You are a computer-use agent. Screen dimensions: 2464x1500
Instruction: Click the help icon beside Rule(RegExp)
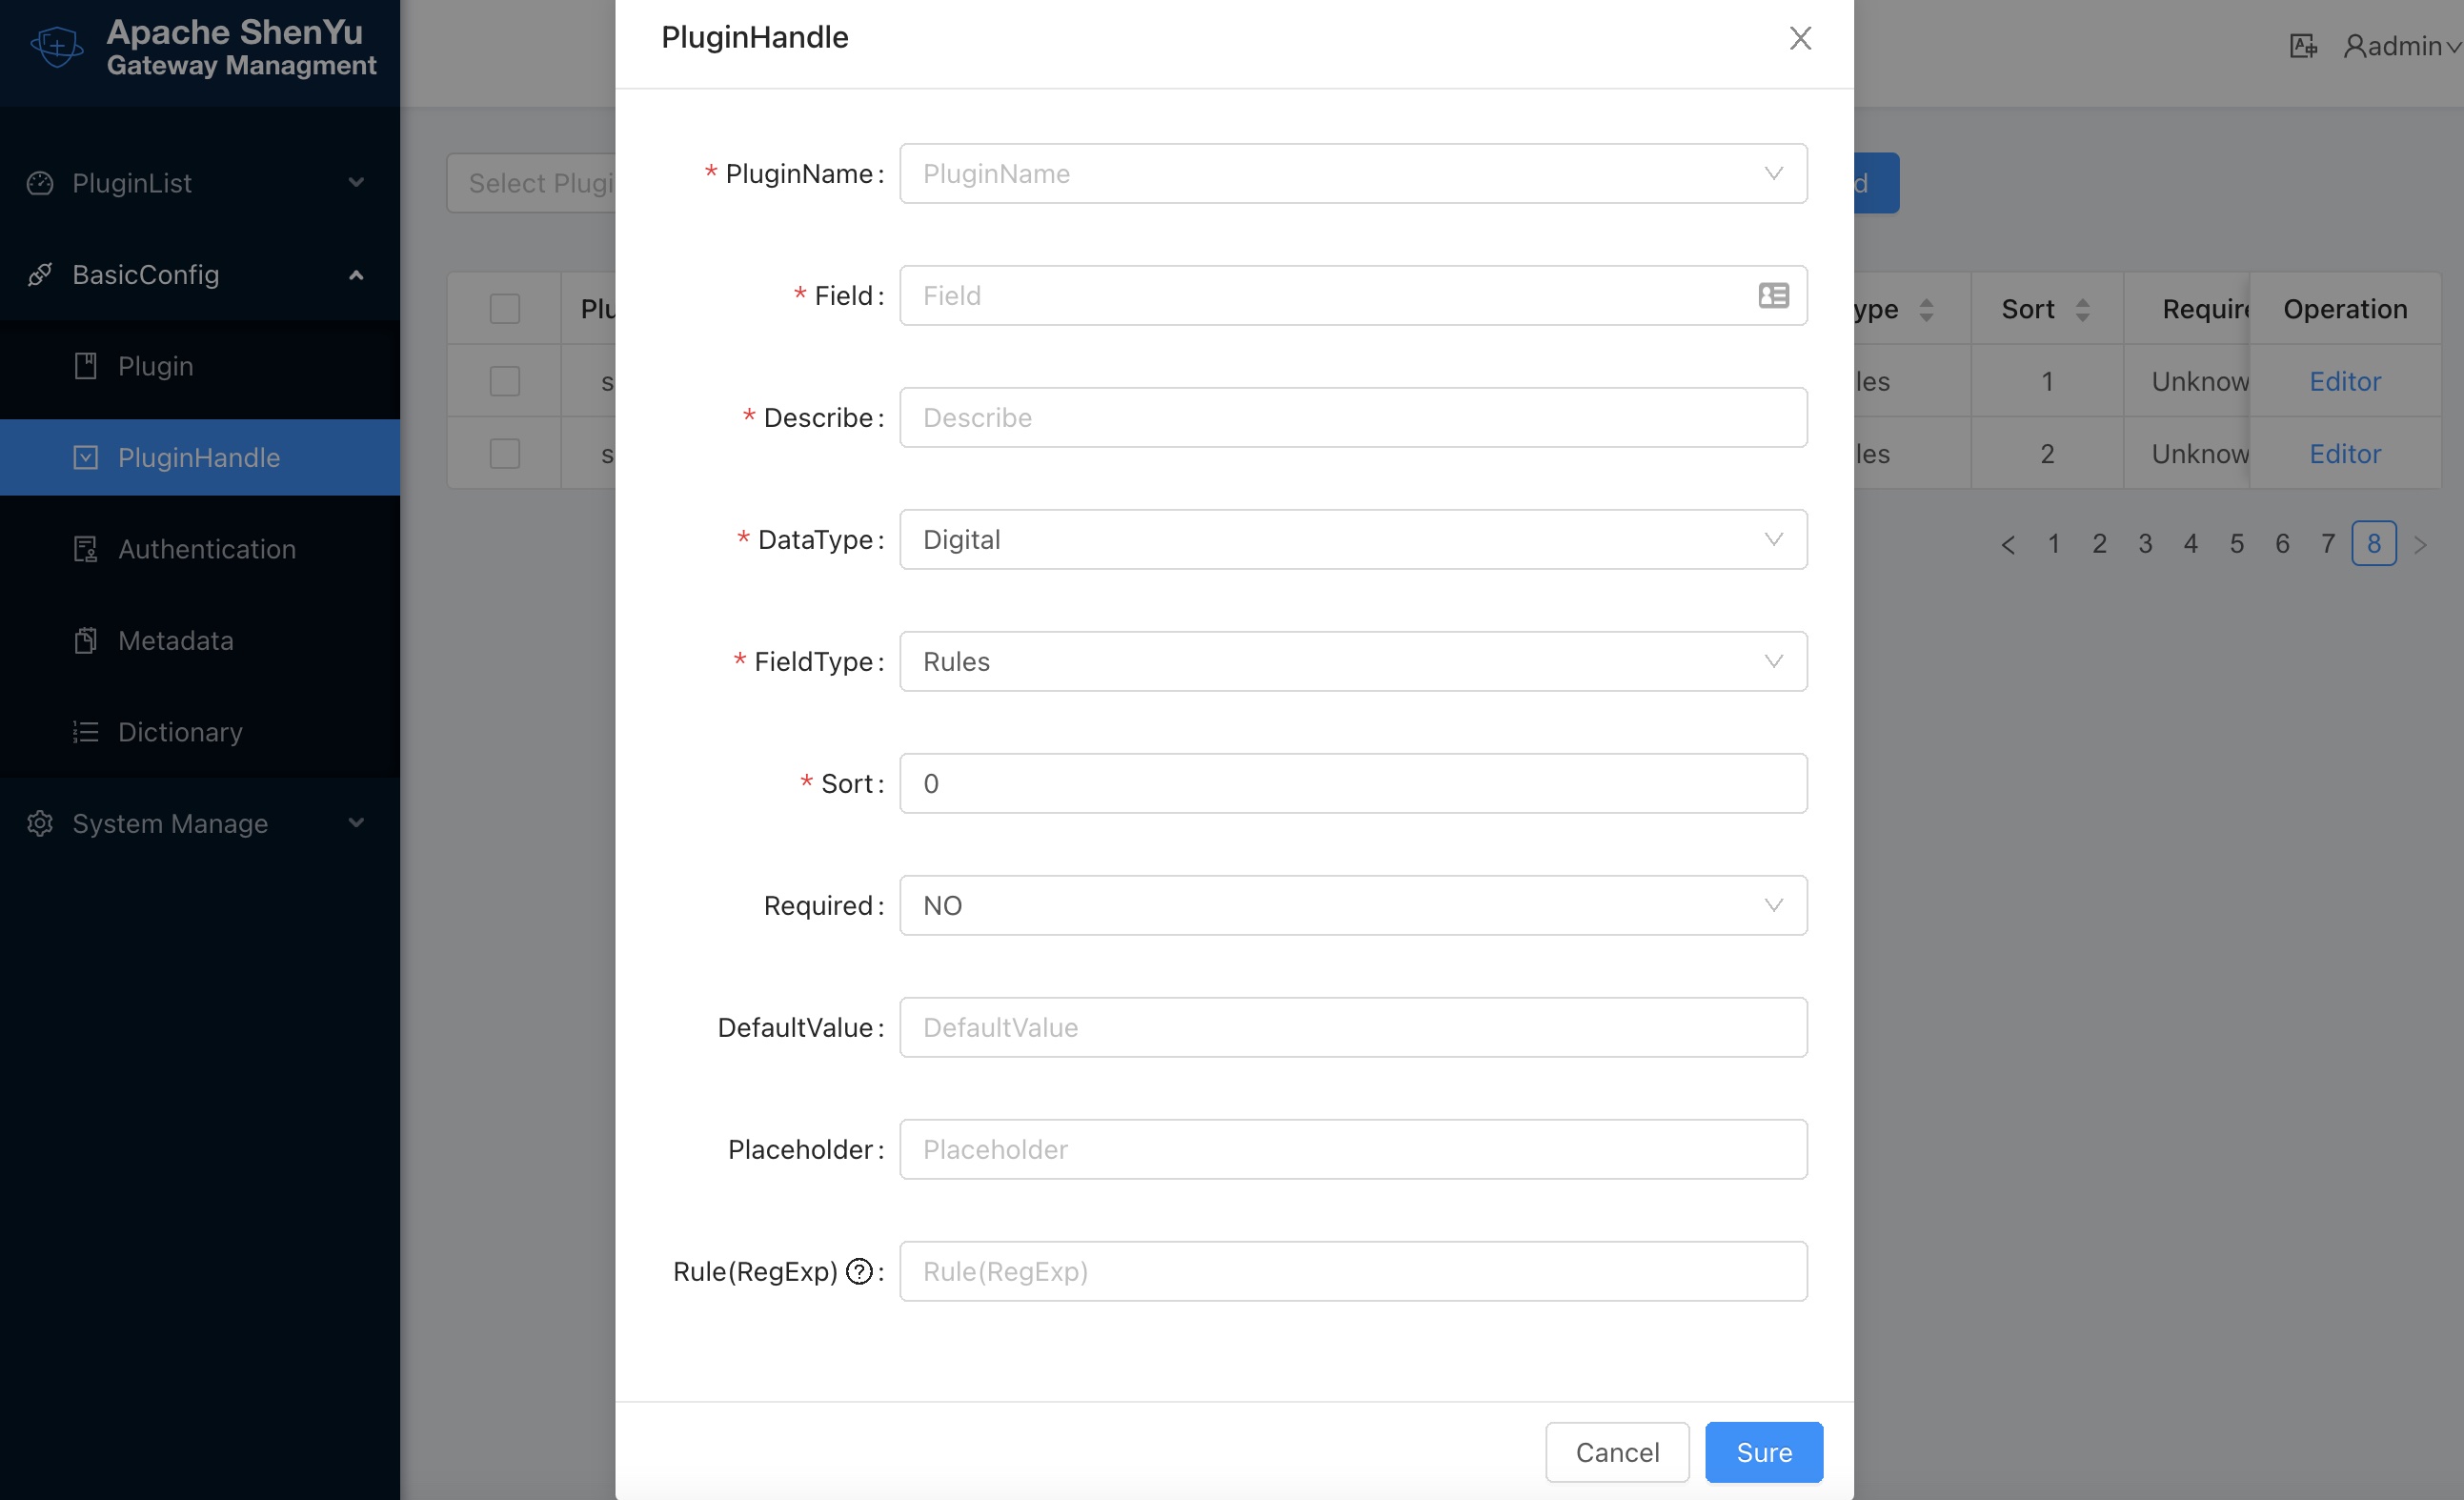(859, 1271)
